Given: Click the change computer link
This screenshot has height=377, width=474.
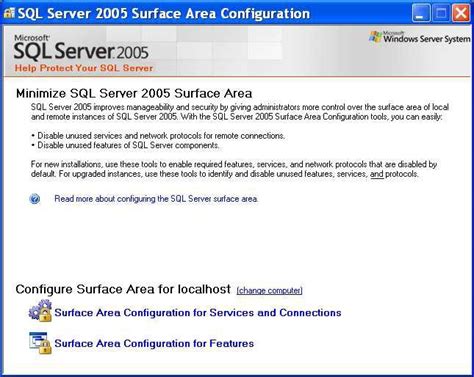Looking at the screenshot, I should 269,291.
